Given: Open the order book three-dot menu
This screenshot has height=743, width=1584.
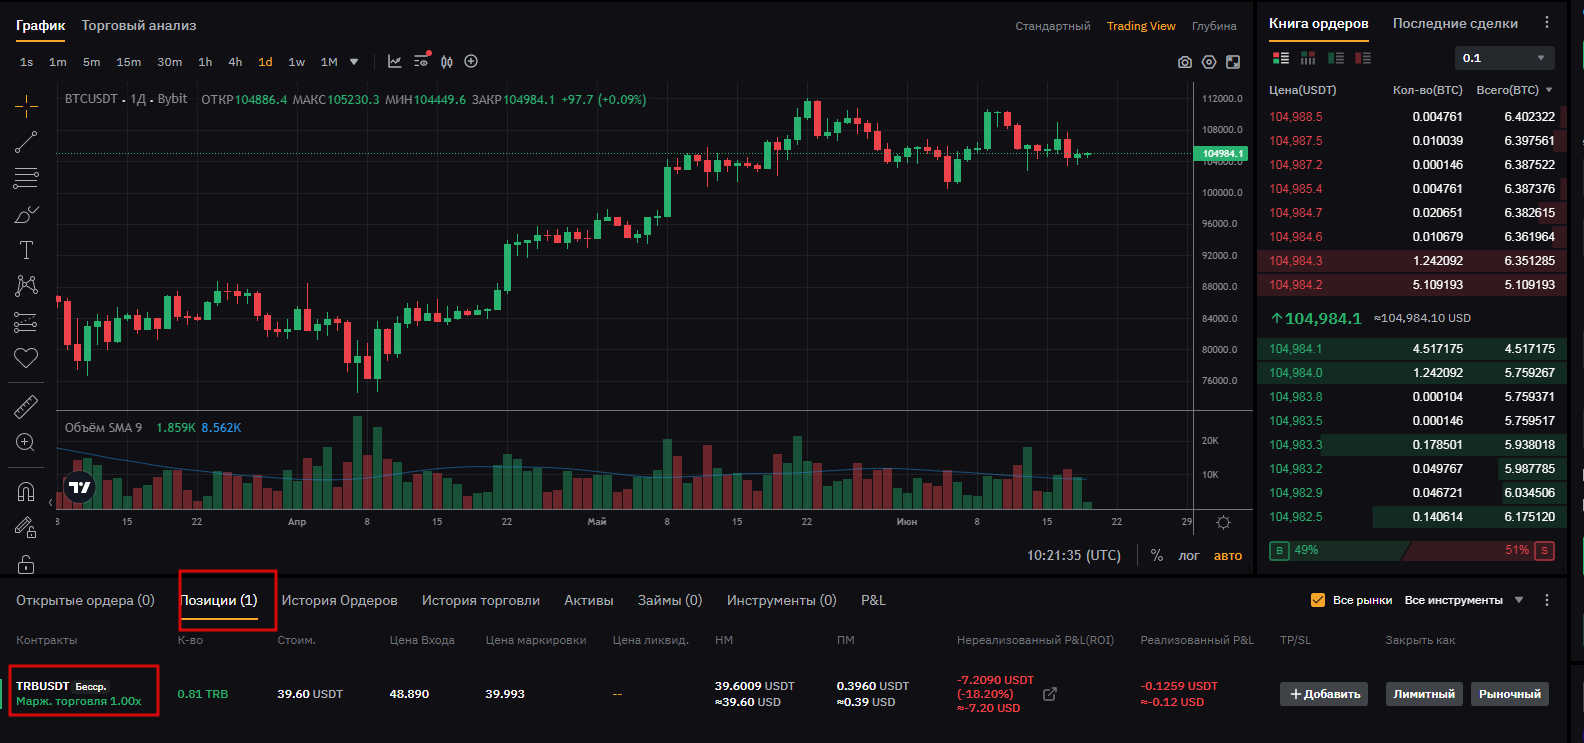Looking at the screenshot, I should tap(1547, 23).
